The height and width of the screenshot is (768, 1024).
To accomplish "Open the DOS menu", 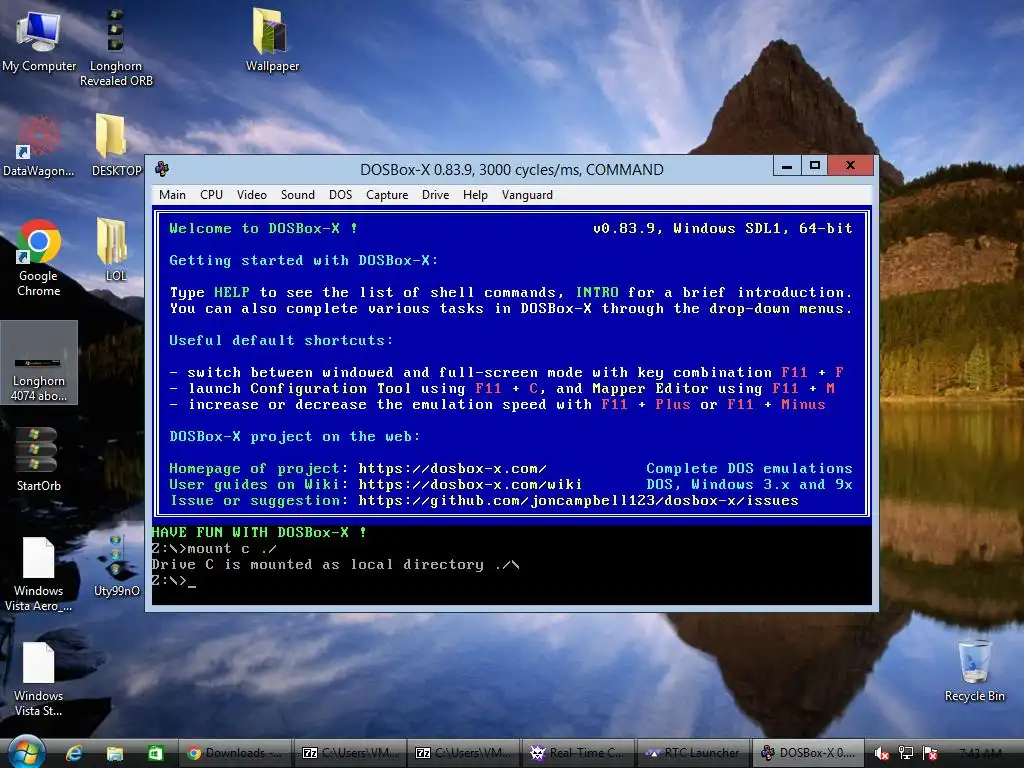I will (x=340, y=195).
